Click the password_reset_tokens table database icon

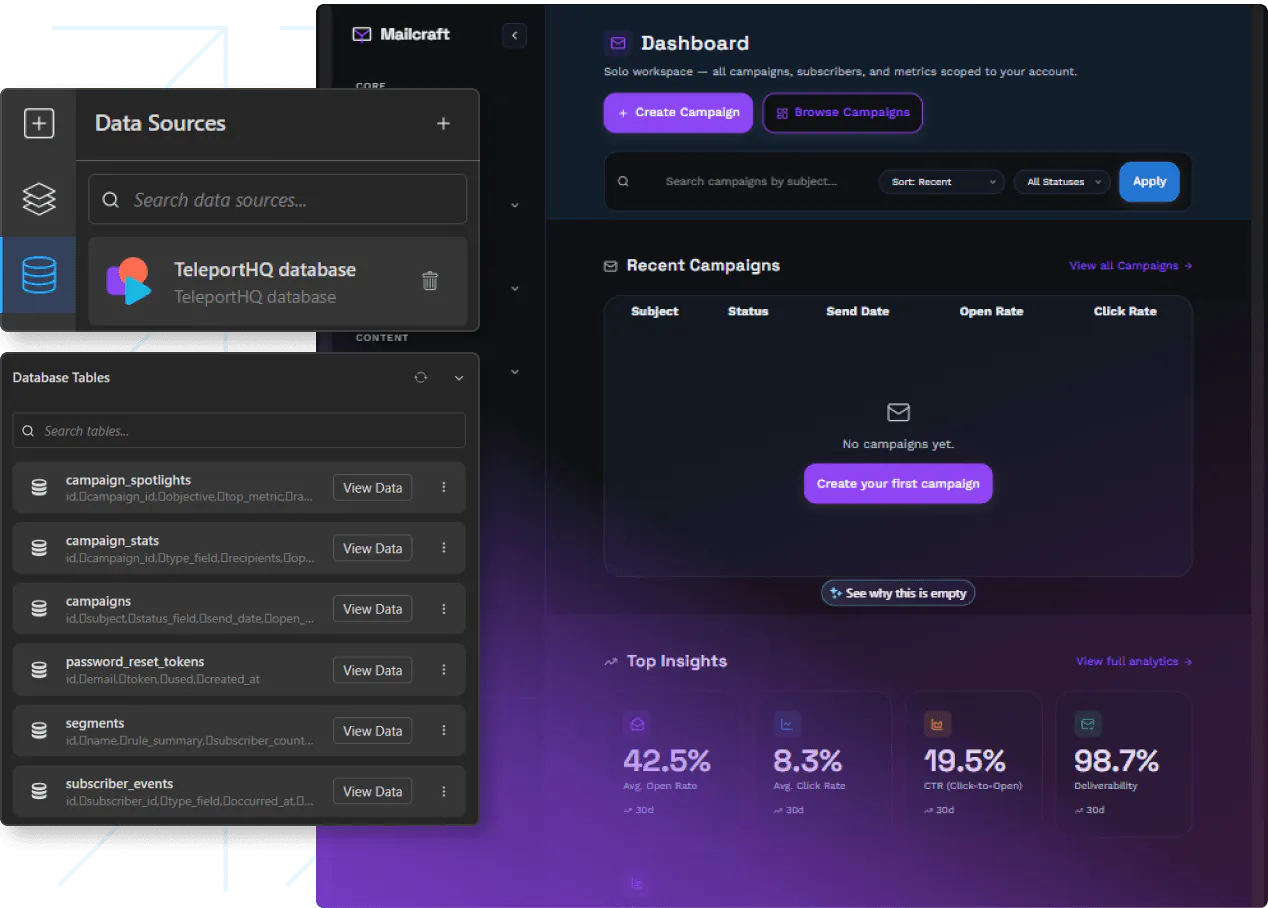[x=39, y=670]
